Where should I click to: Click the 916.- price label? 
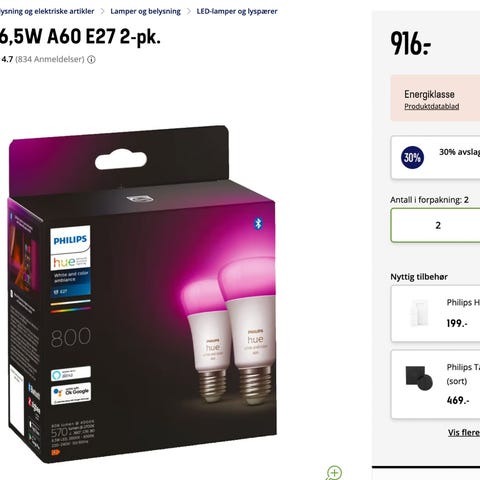(411, 44)
